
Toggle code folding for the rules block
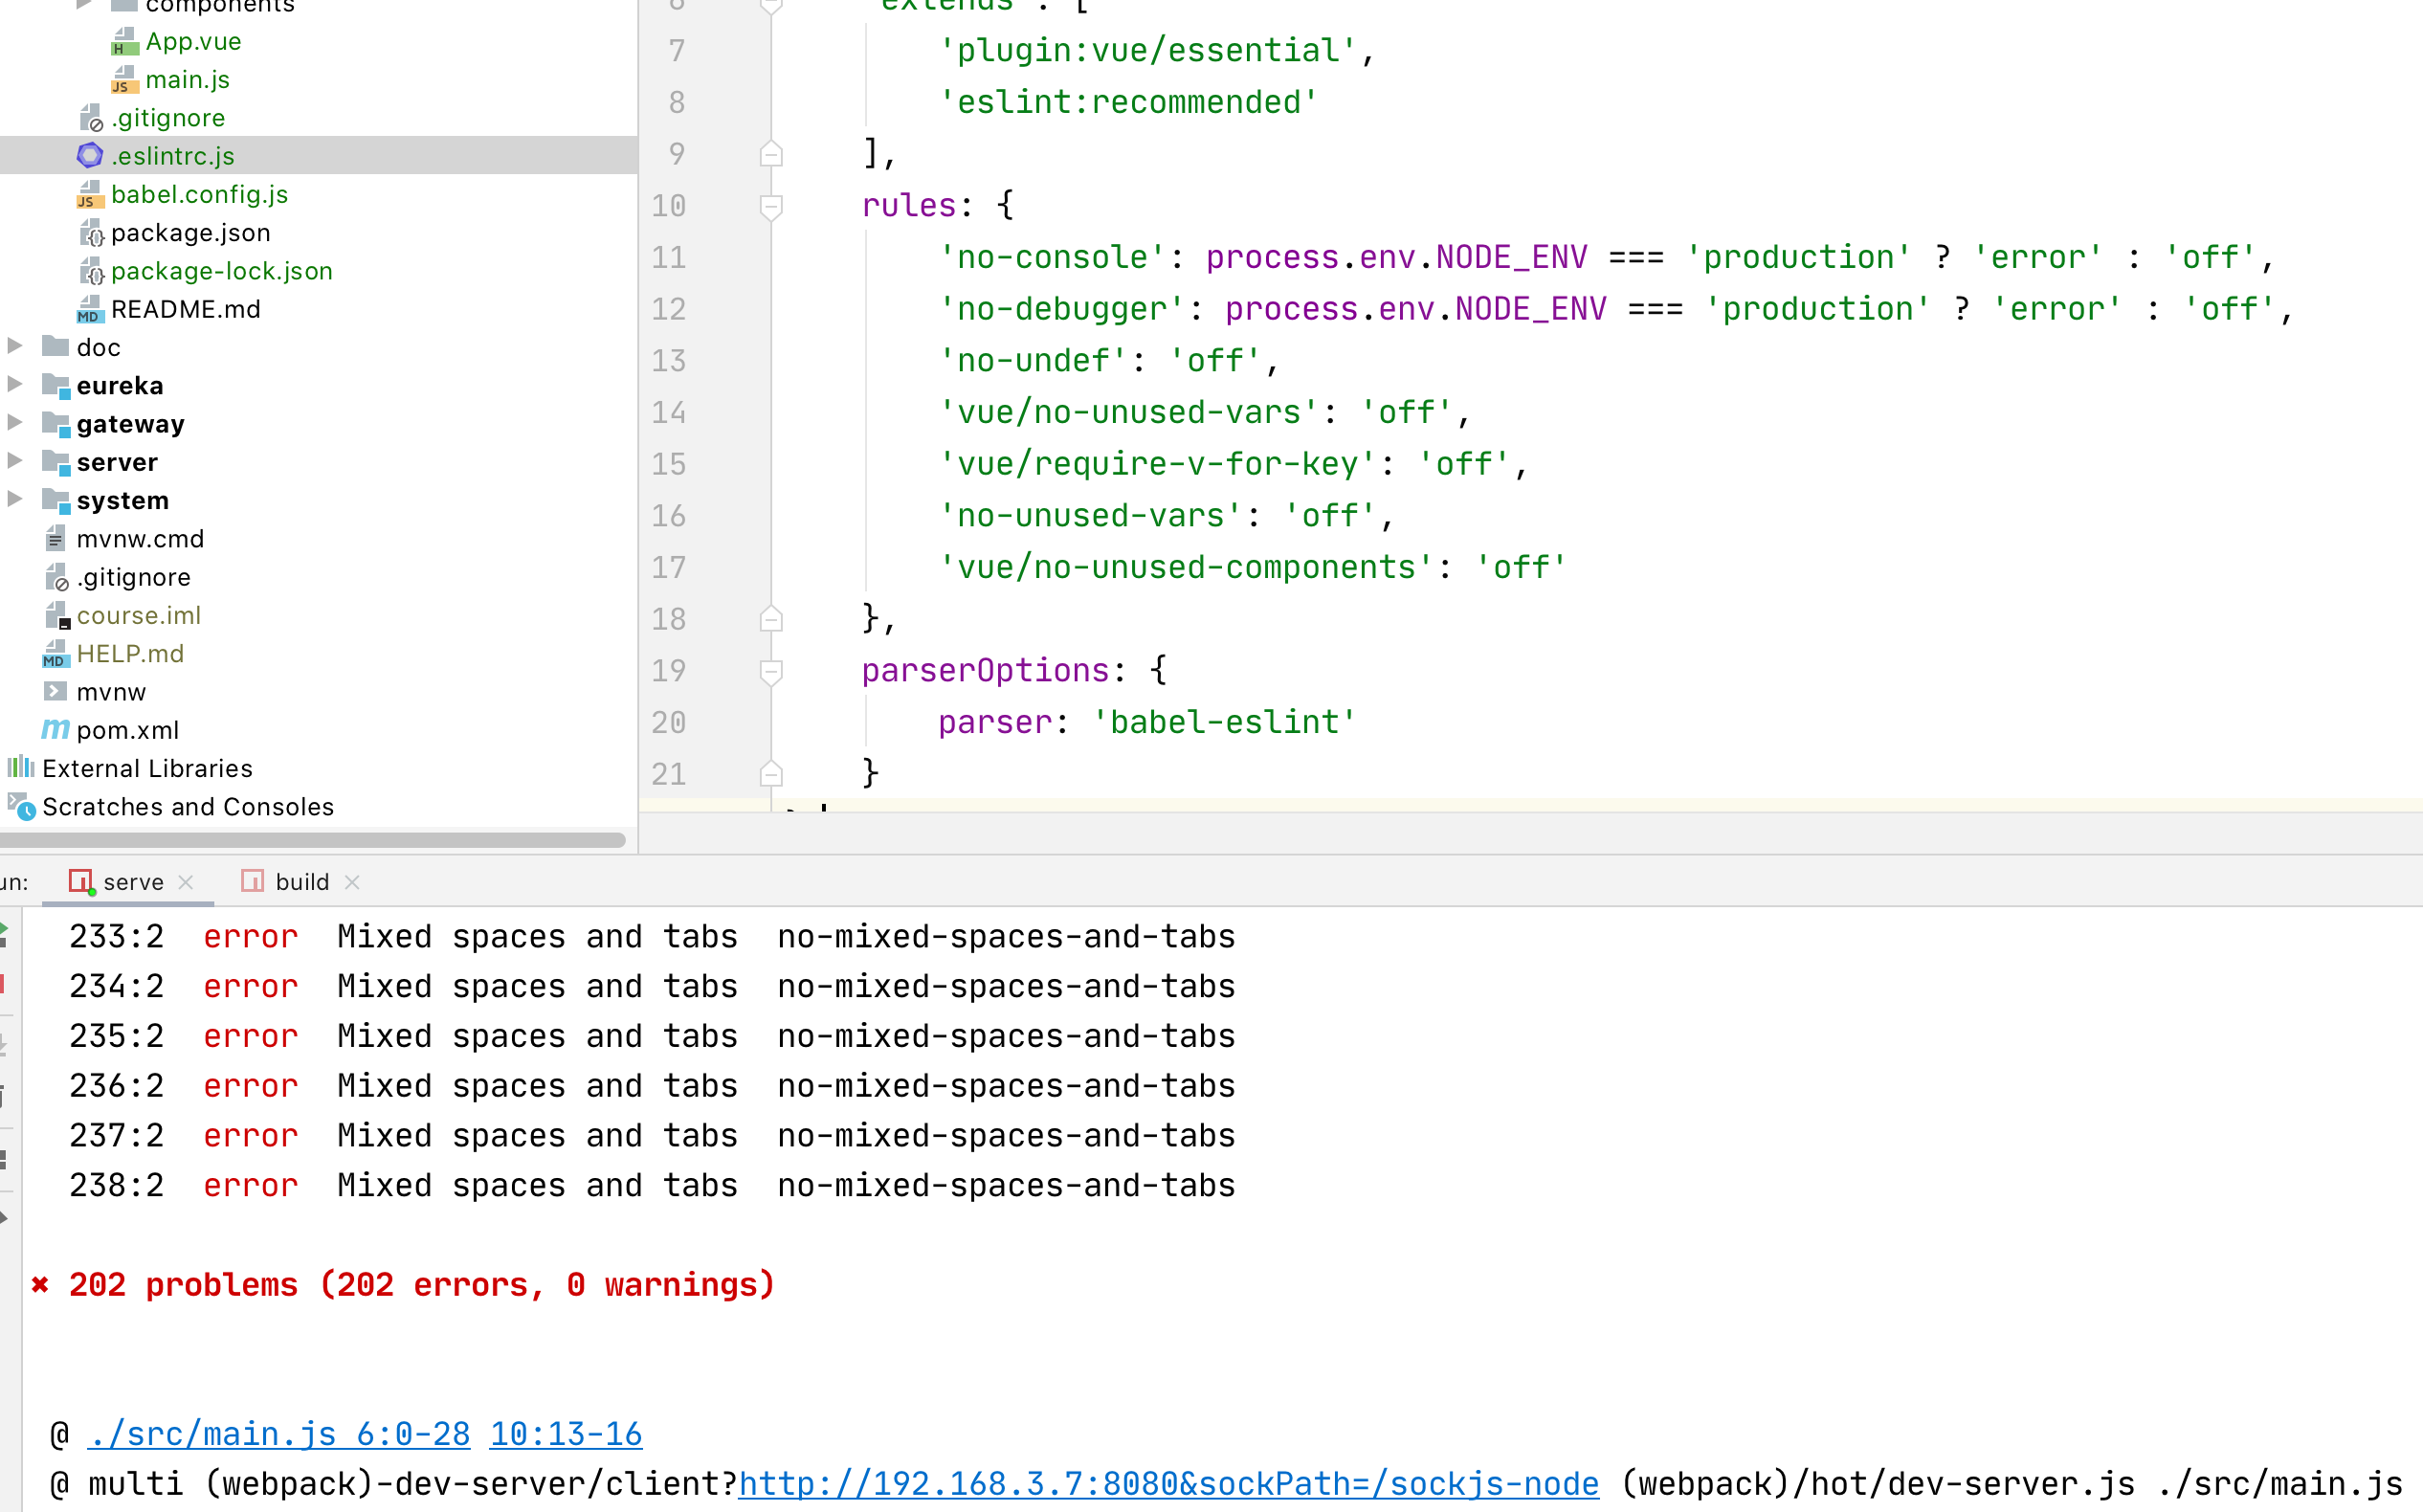click(x=771, y=205)
